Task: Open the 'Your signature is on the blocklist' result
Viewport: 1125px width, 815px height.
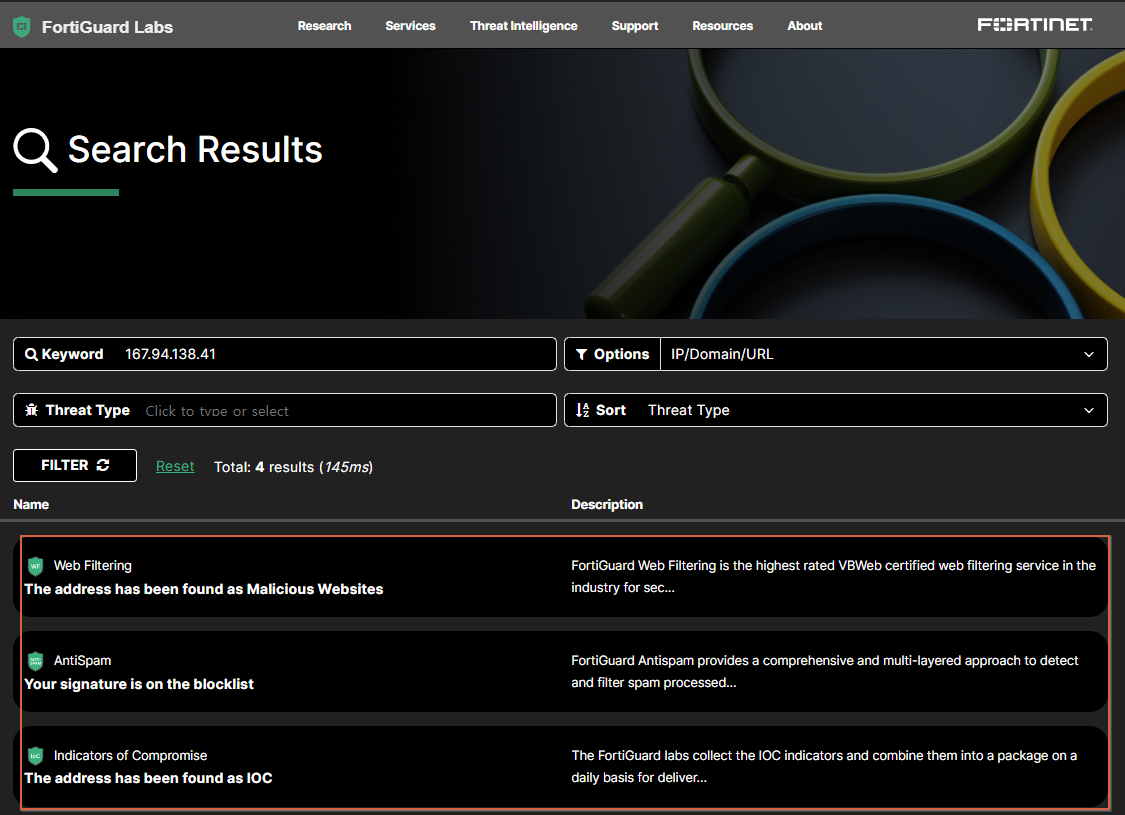Action: coord(139,684)
